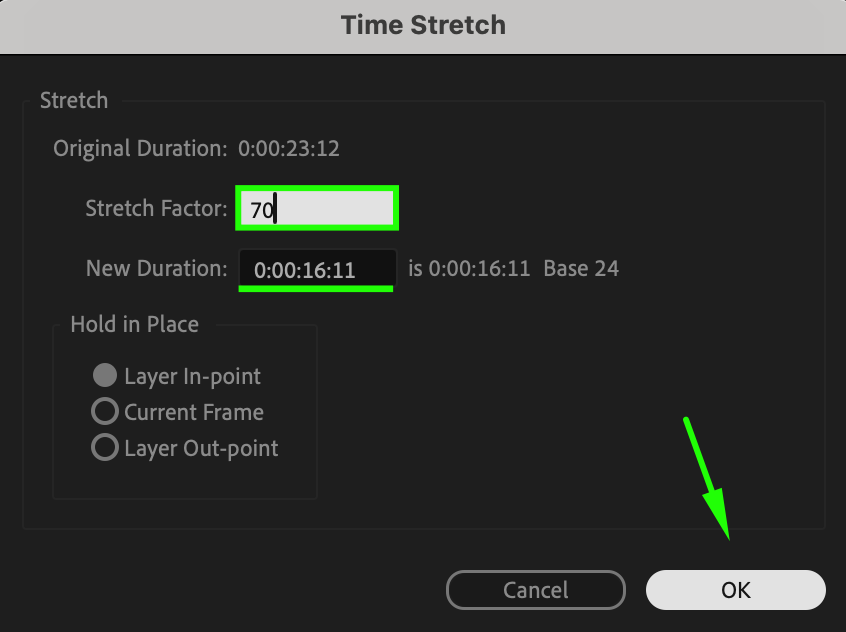Click the "New Duration:" label
Image resolution: width=846 pixels, height=632 pixels.
[x=157, y=268]
